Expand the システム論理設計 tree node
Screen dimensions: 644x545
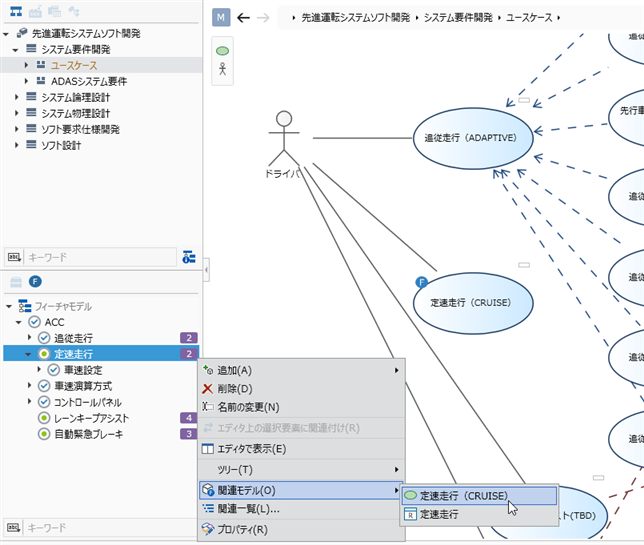(17, 97)
